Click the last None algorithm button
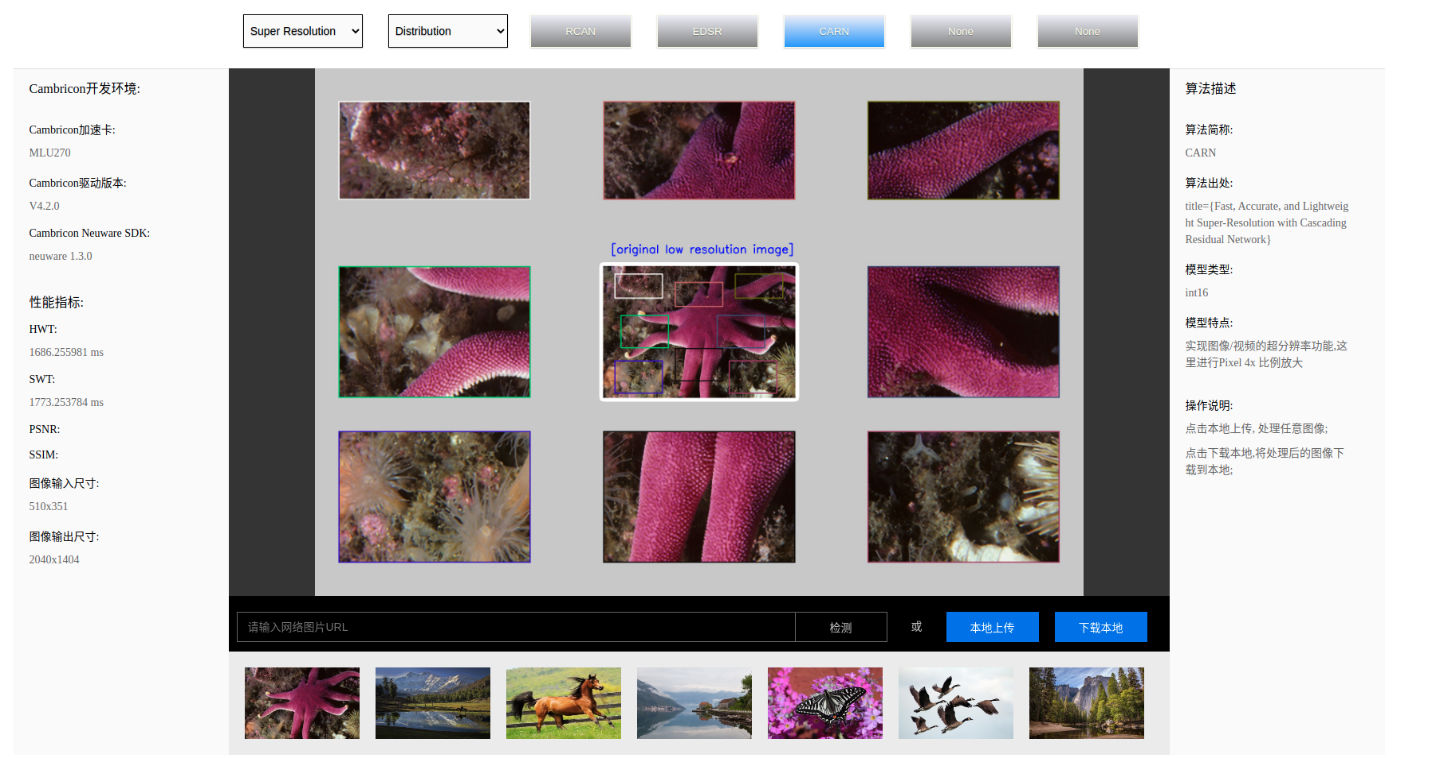Image resolution: width=1432 pixels, height=758 pixels. coord(1087,31)
